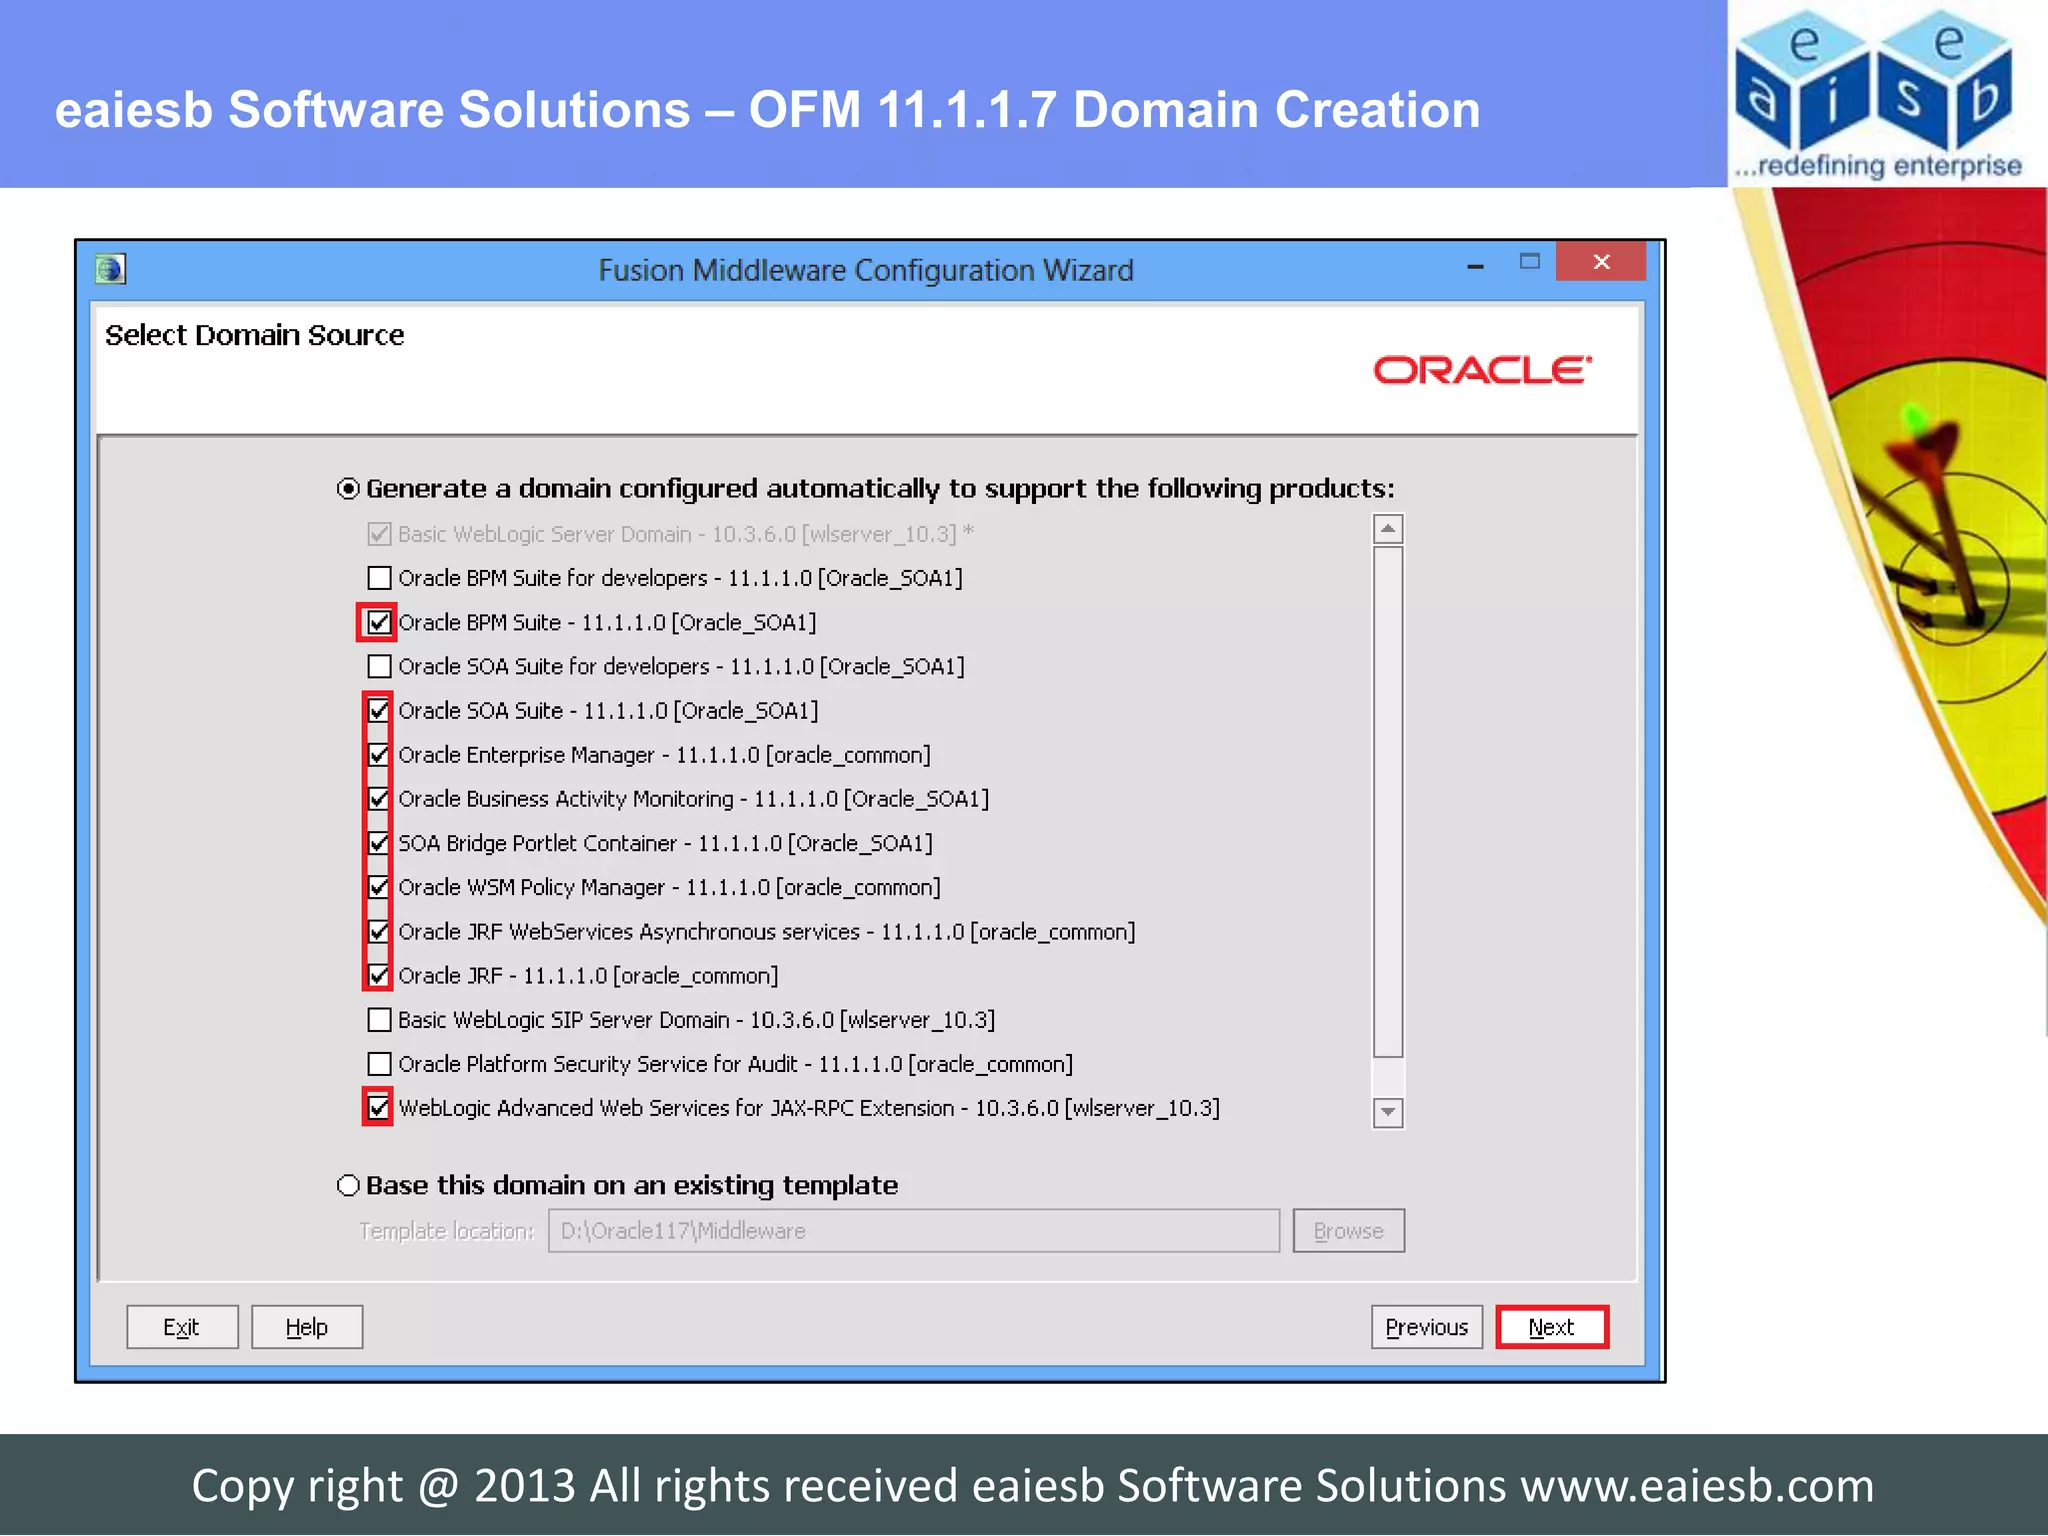Click the wizard window globe icon
Image resolution: width=2048 pixels, height=1536 pixels.
pyautogui.click(x=110, y=269)
